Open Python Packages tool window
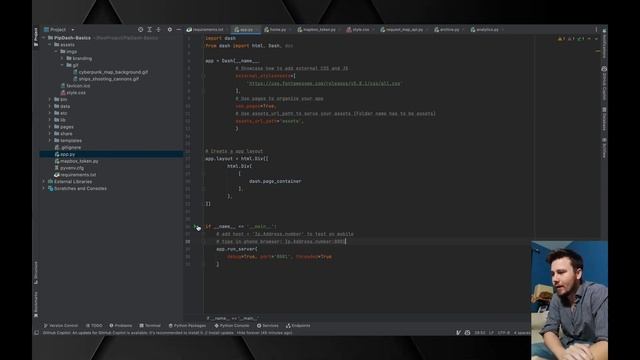Screen dimensions: 640x360 click(x=187, y=325)
